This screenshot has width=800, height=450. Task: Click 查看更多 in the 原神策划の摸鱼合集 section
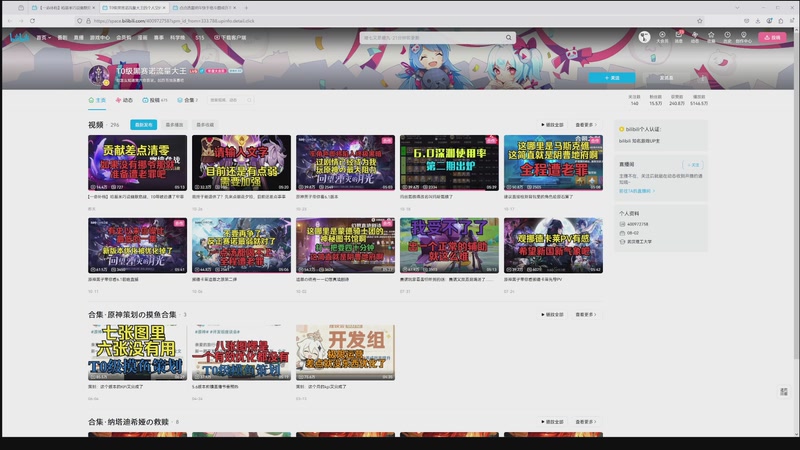[586, 314]
